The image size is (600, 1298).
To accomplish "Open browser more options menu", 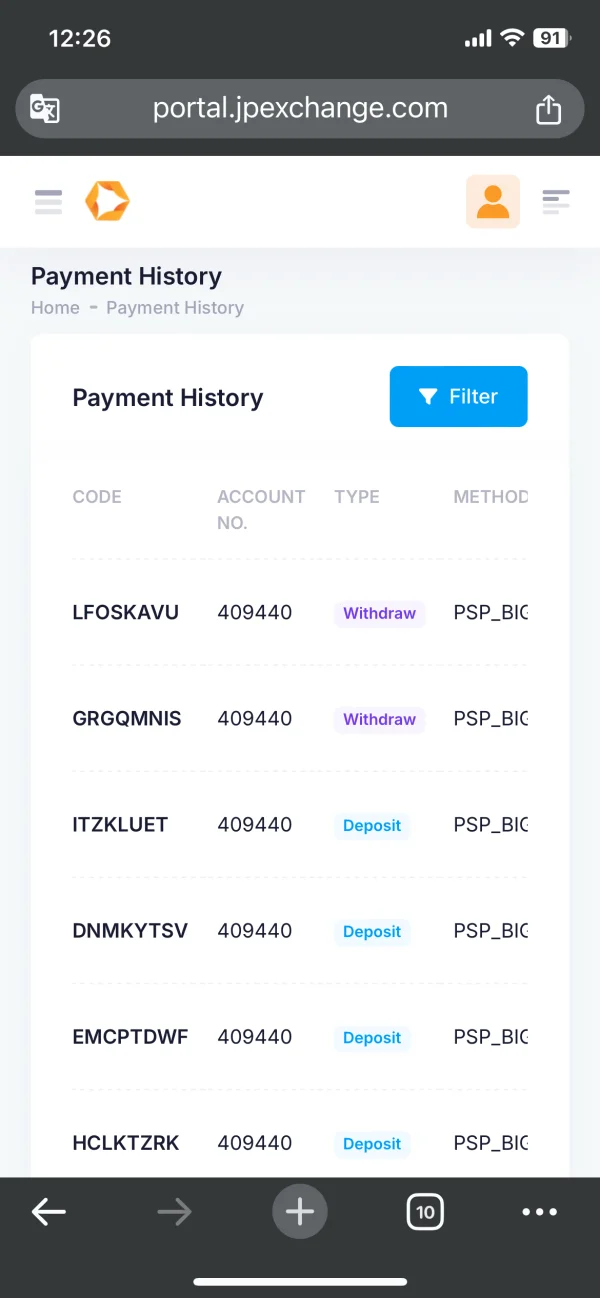I will (540, 1212).
